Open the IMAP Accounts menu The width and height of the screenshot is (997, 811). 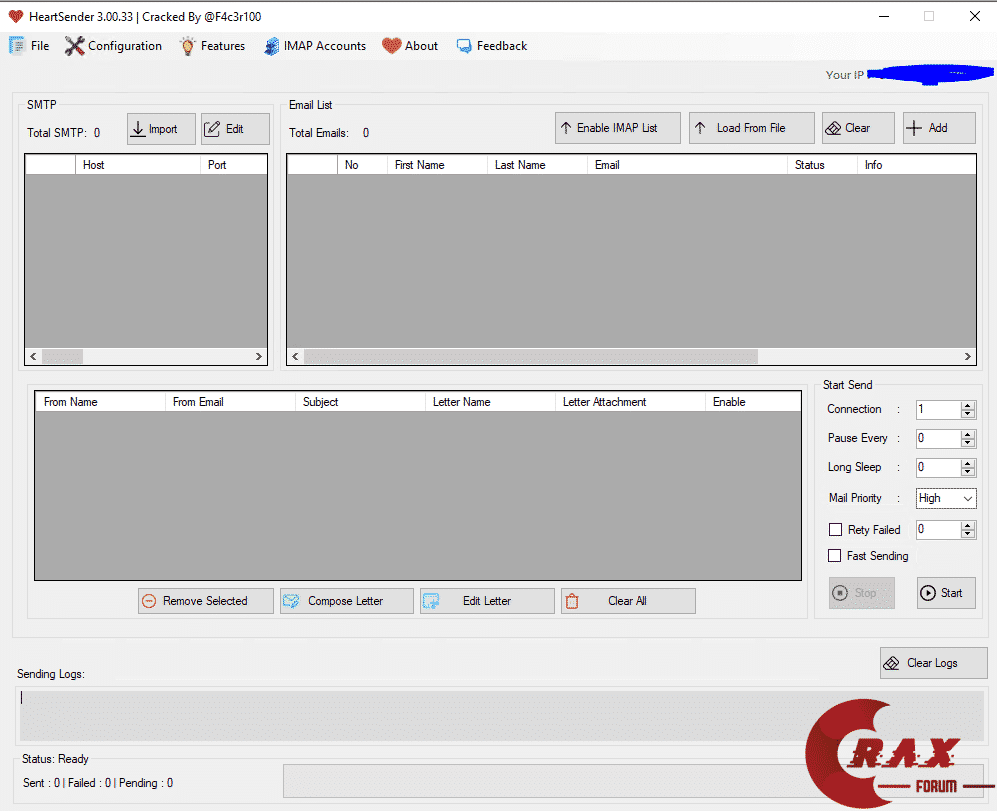click(x=315, y=46)
